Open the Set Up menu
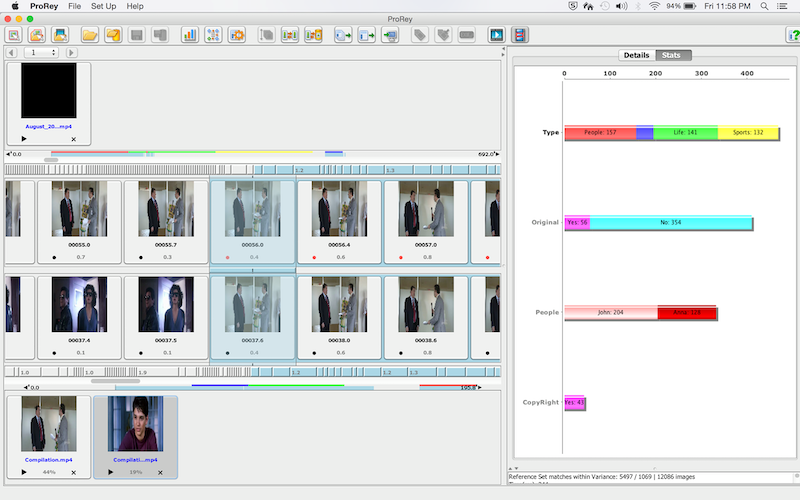Viewport: 800px width, 500px height. (x=104, y=6)
